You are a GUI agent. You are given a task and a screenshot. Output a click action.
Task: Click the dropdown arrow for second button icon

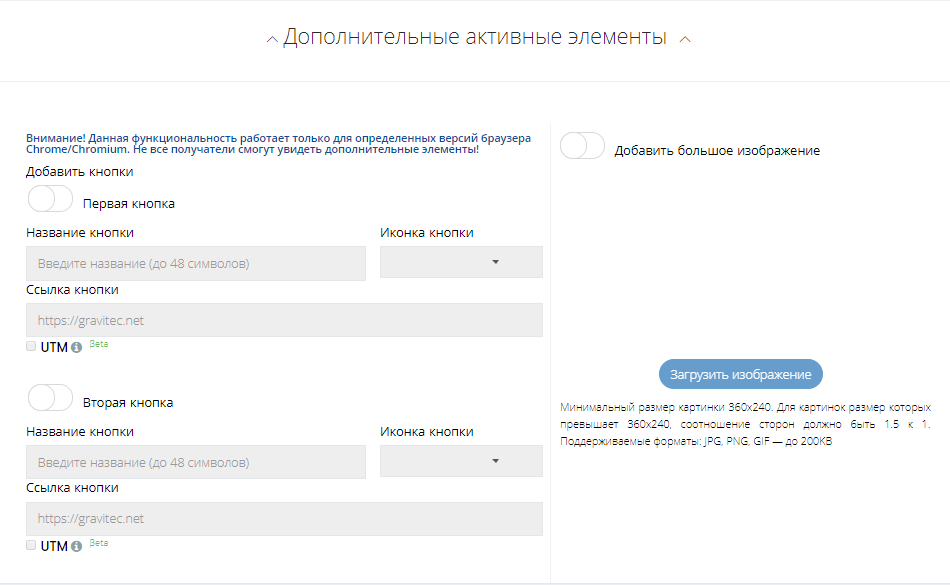pos(496,461)
